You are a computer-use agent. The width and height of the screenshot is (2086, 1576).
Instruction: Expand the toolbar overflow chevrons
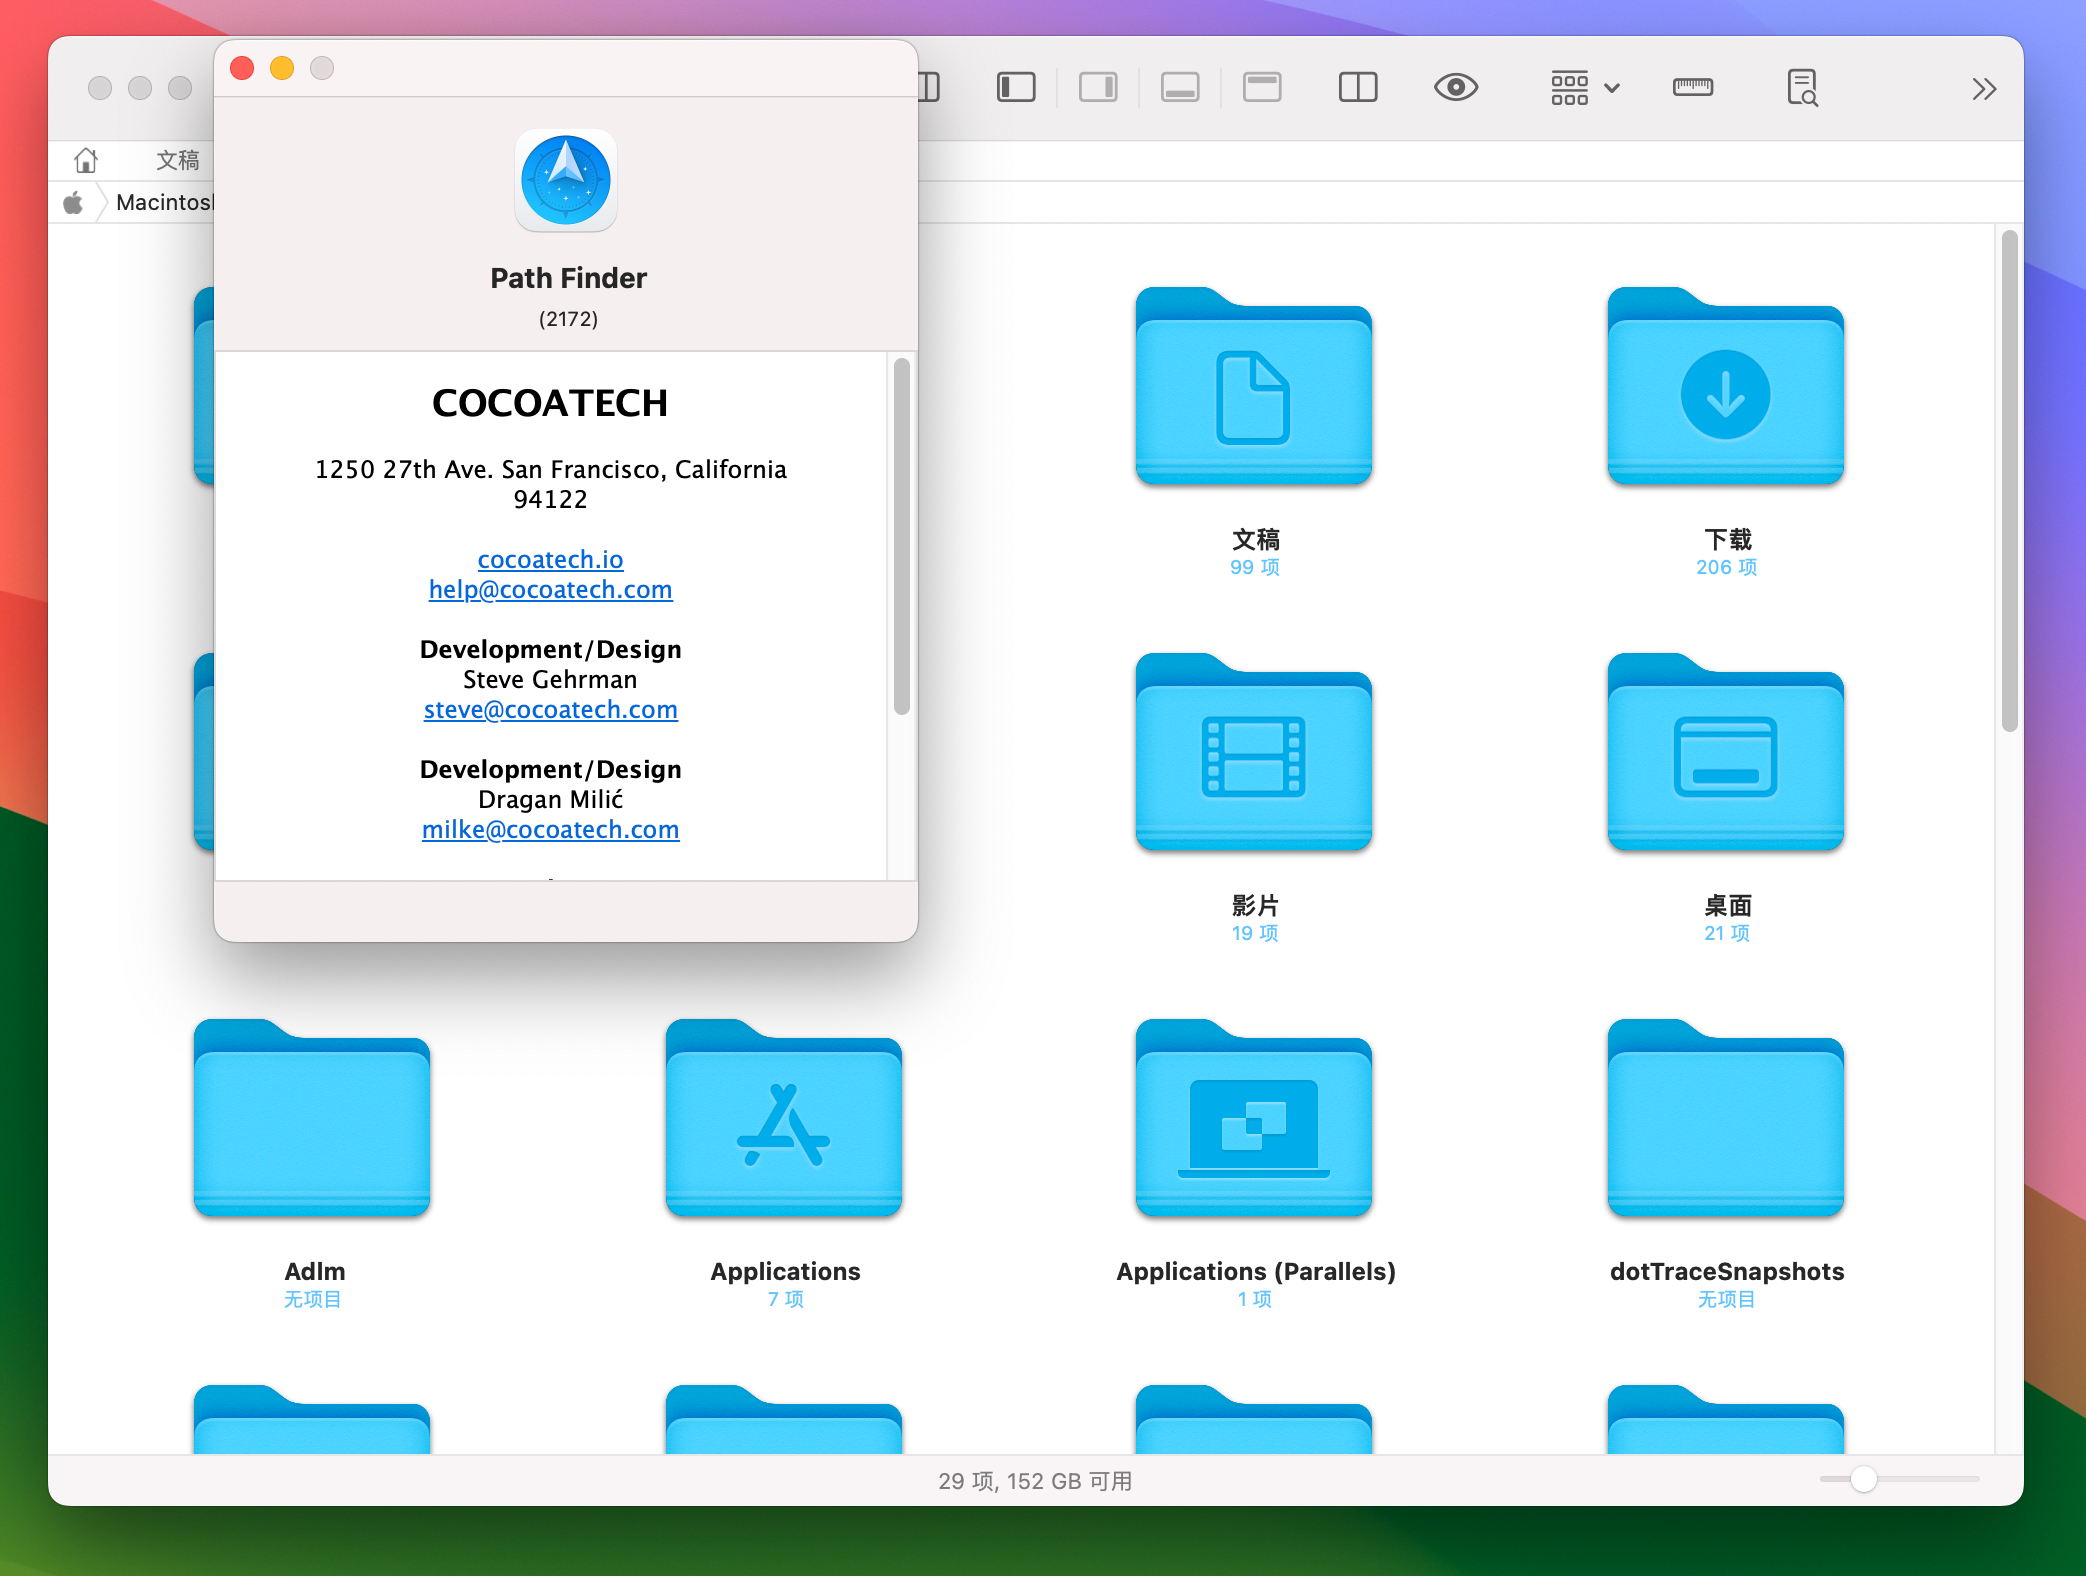tap(1983, 88)
